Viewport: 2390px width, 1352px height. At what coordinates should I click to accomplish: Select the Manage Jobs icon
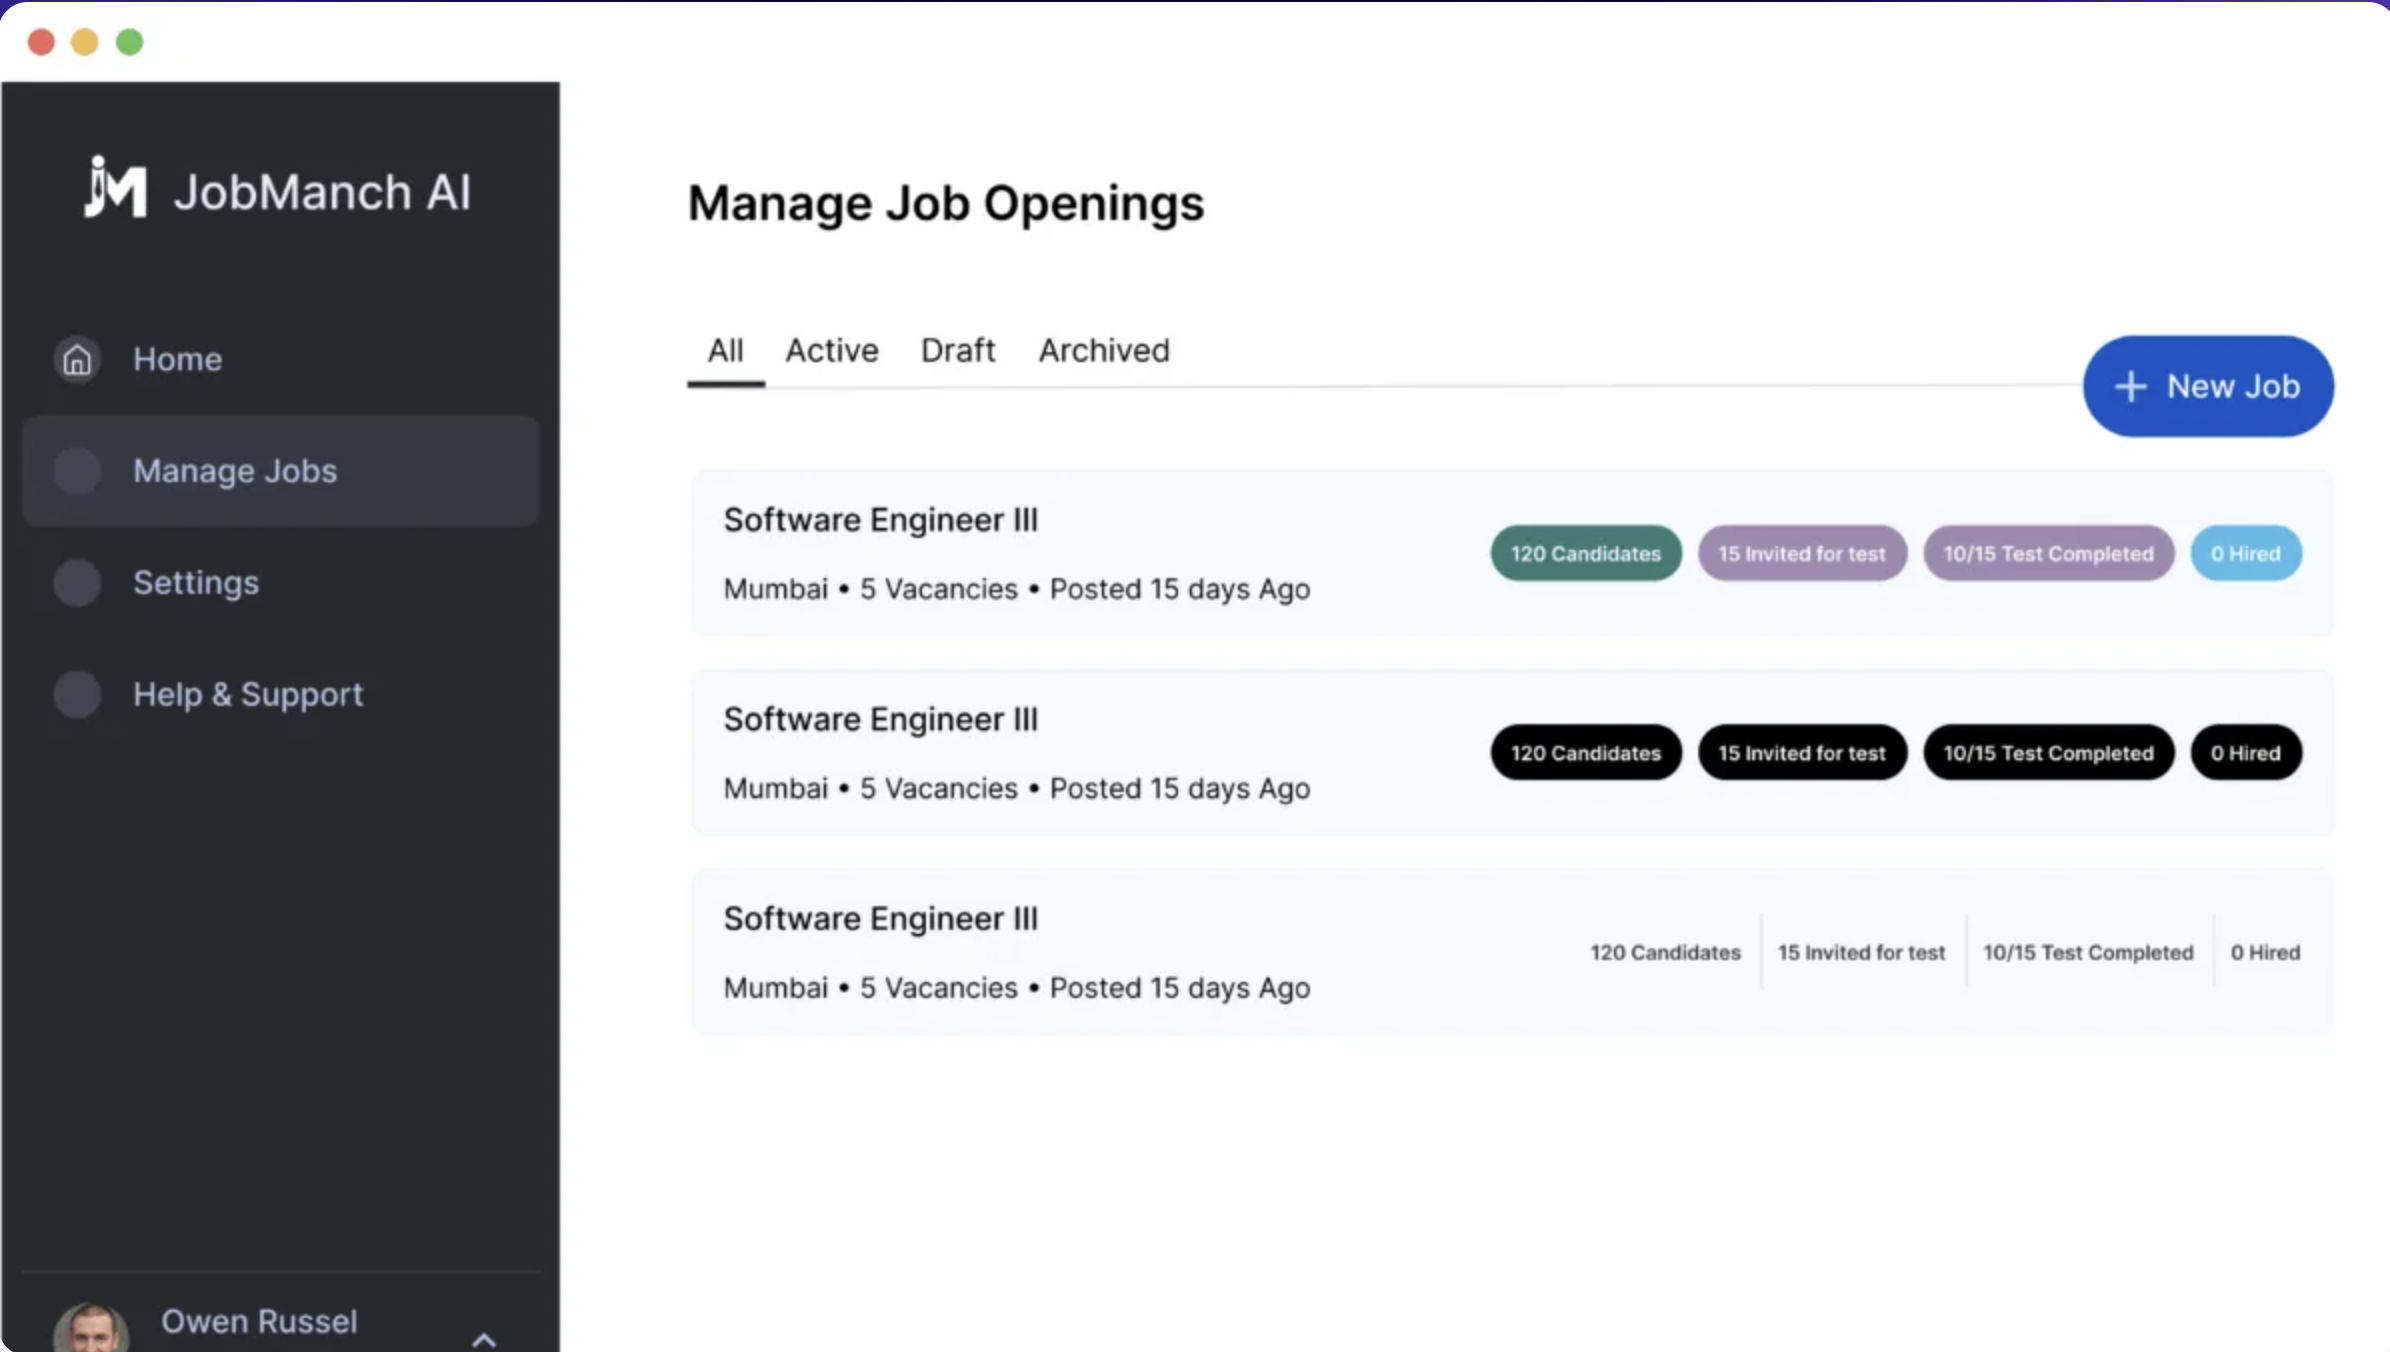[x=76, y=471]
